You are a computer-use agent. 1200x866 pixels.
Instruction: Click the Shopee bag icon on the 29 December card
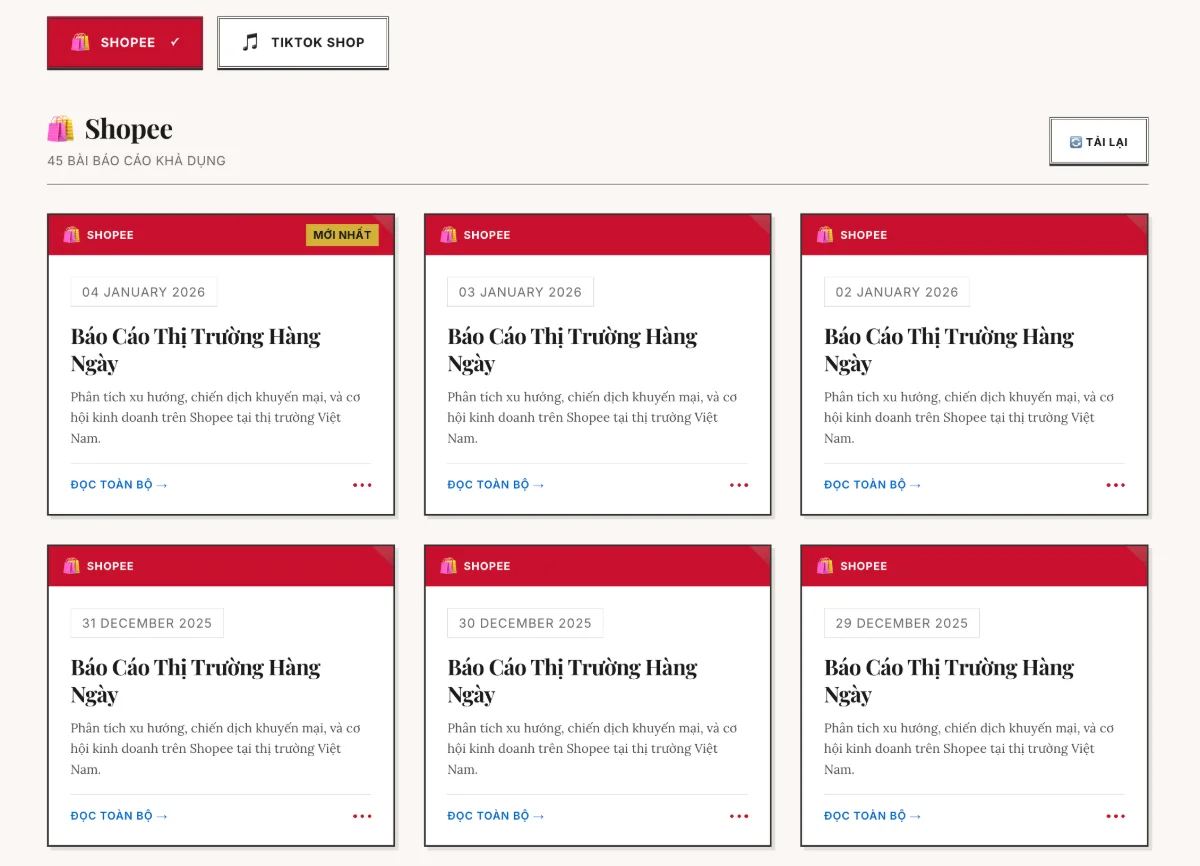(825, 566)
